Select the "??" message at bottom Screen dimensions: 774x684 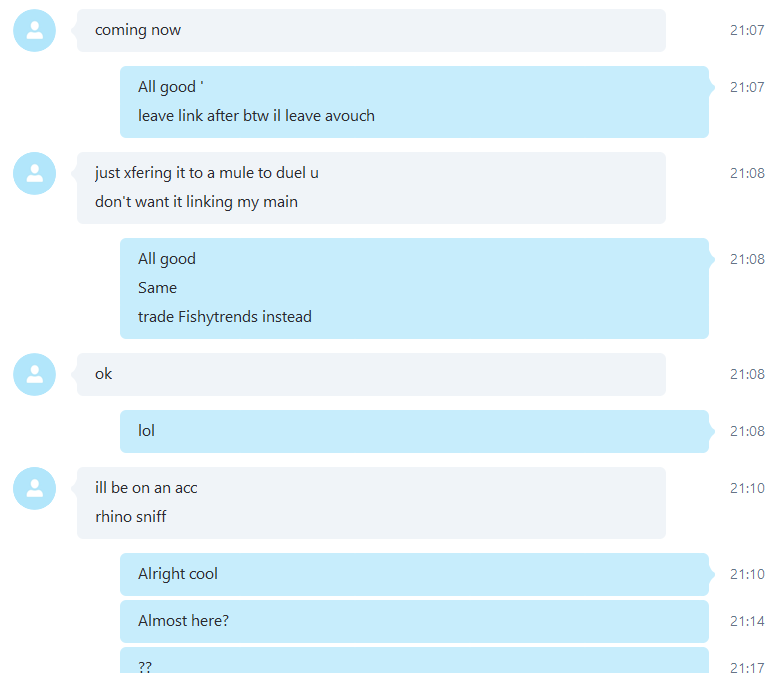click(x=414, y=660)
